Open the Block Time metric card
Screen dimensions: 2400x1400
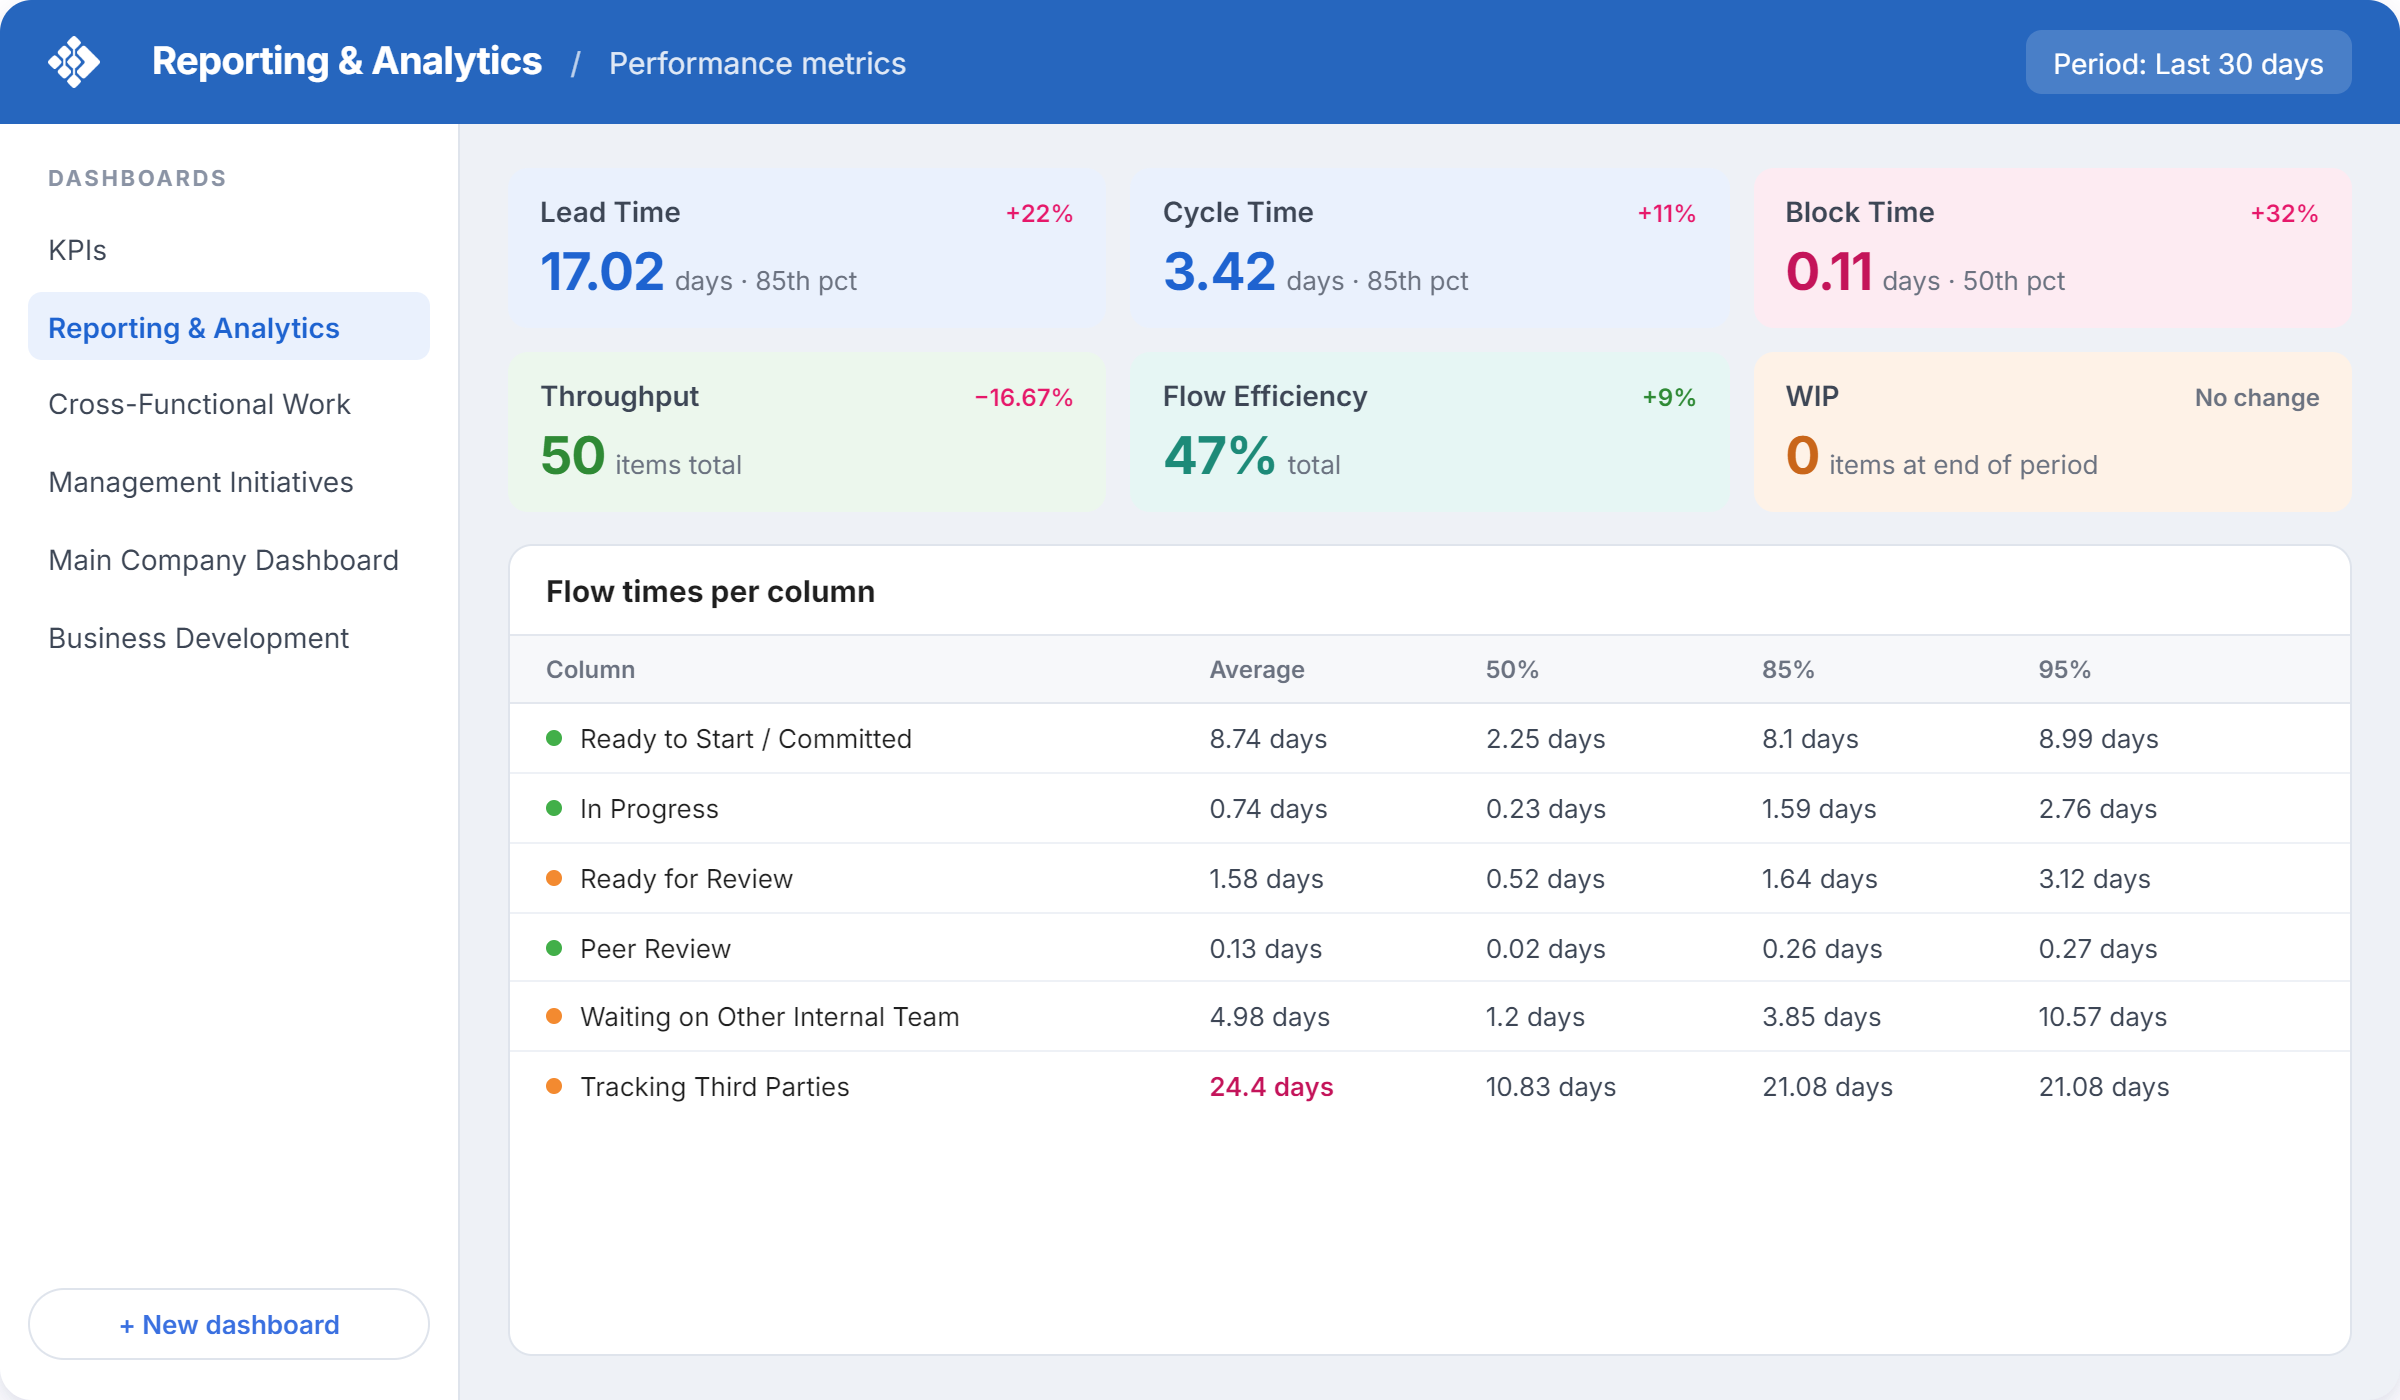(2052, 247)
